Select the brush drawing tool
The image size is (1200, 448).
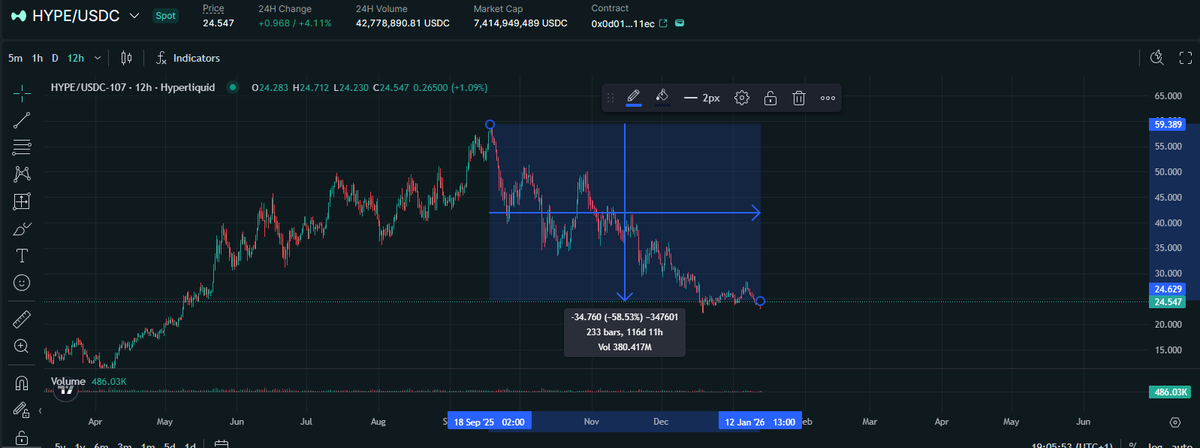click(21, 228)
